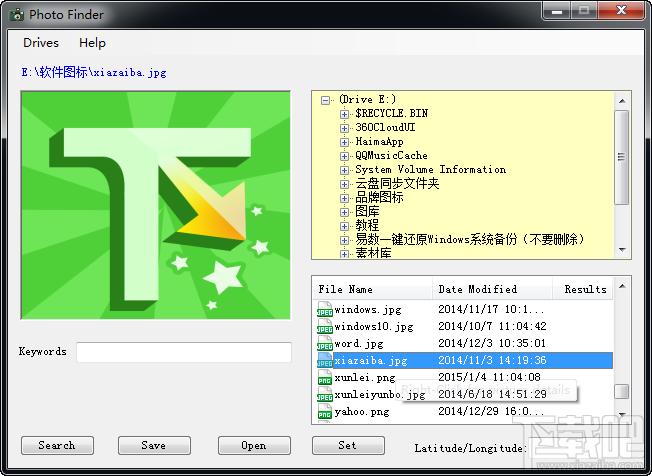Click the folder tree scrollbar thumb
This screenshot has height=476, width=652.
tap(622, 157)
